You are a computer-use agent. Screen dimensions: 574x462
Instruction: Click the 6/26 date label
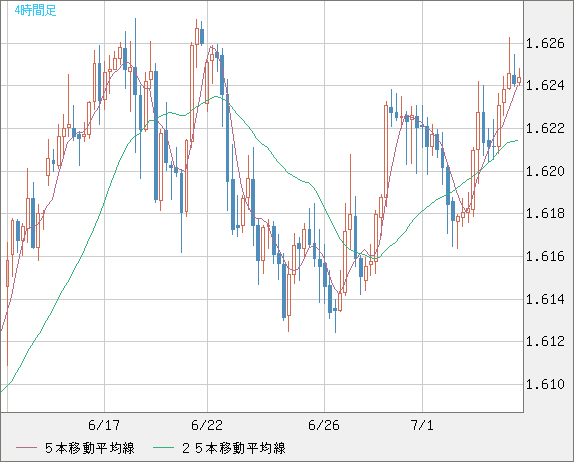pos(324,425)
